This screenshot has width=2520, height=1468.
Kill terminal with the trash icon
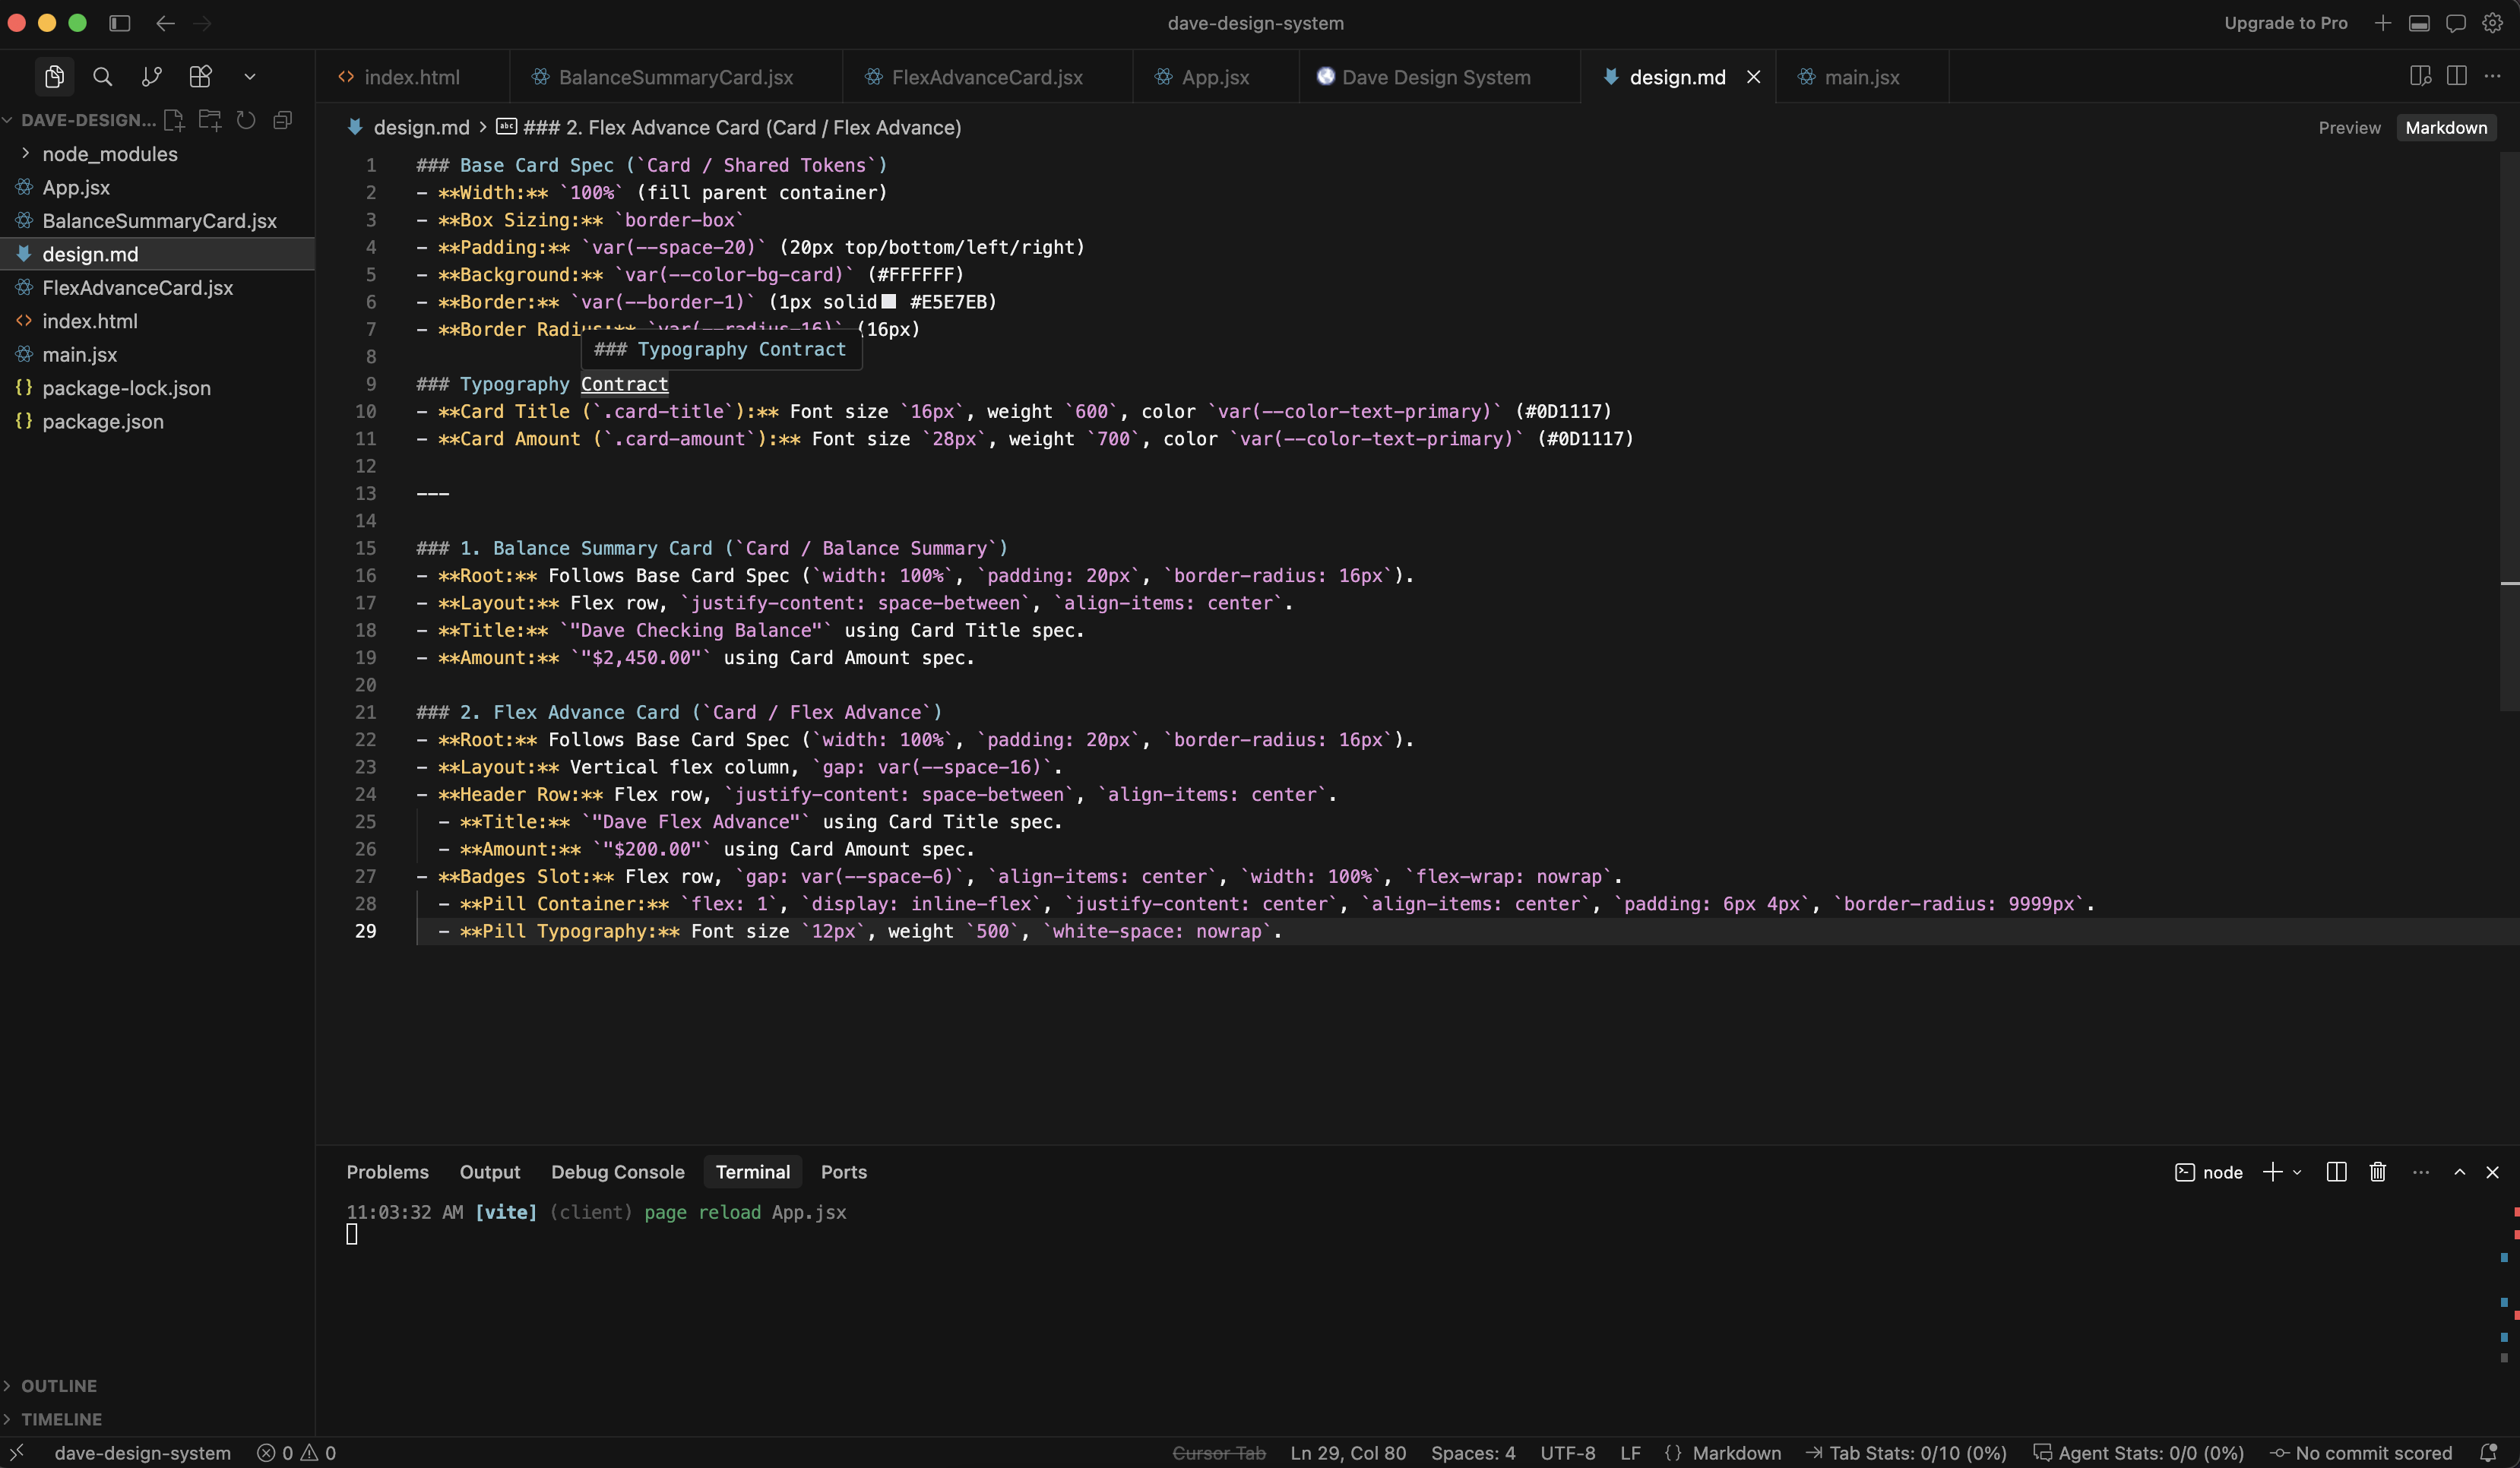pos(2378,1172)
